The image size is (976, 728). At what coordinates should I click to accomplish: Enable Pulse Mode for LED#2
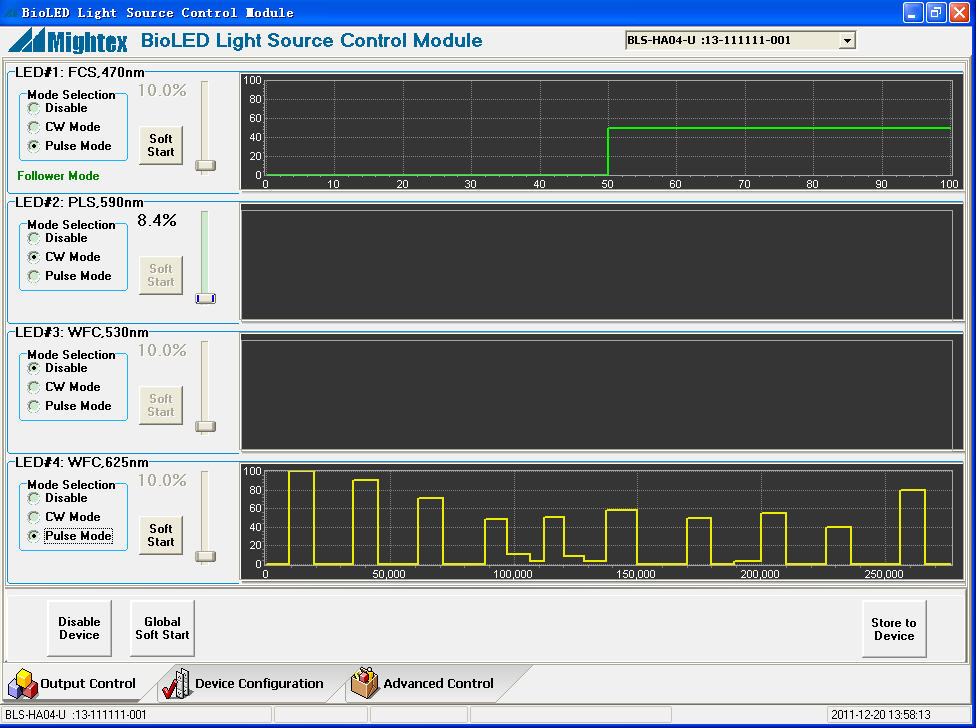pos(32,276)
